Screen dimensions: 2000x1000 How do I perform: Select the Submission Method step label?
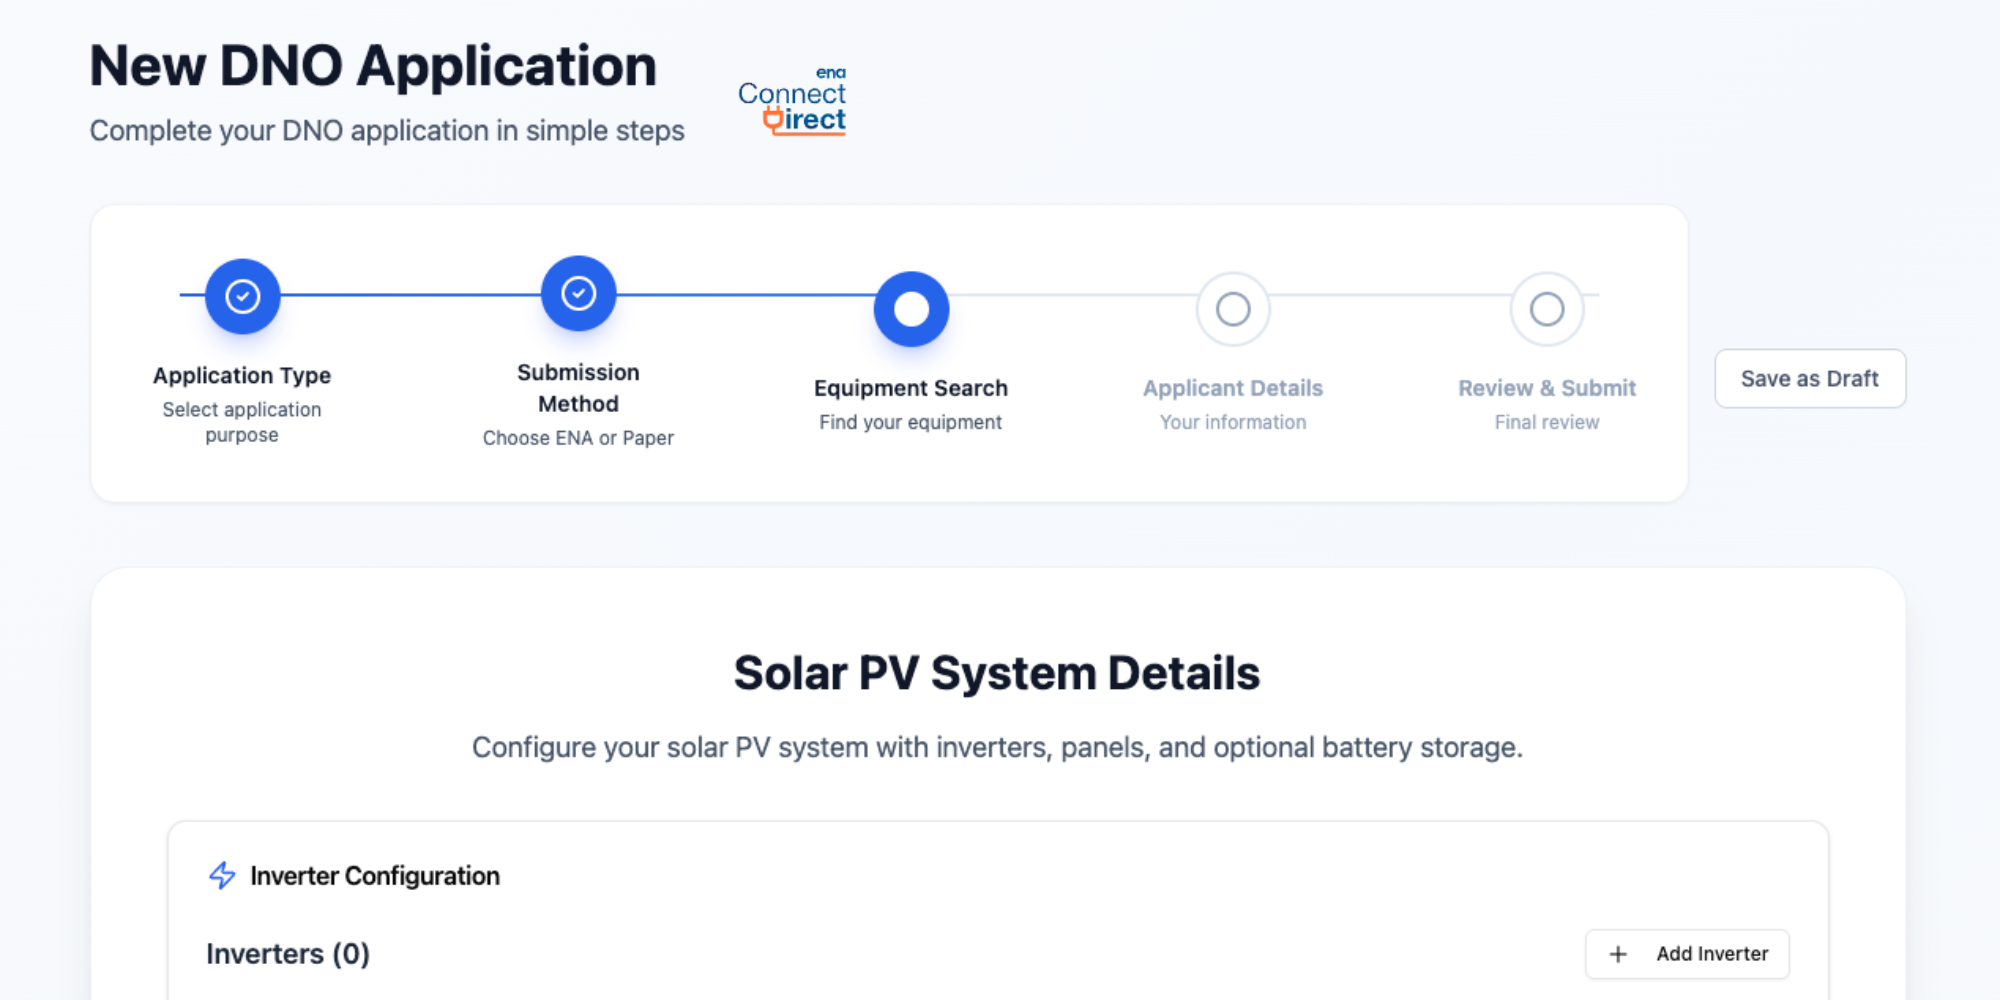pyautogui.click(x=578, y=388)
